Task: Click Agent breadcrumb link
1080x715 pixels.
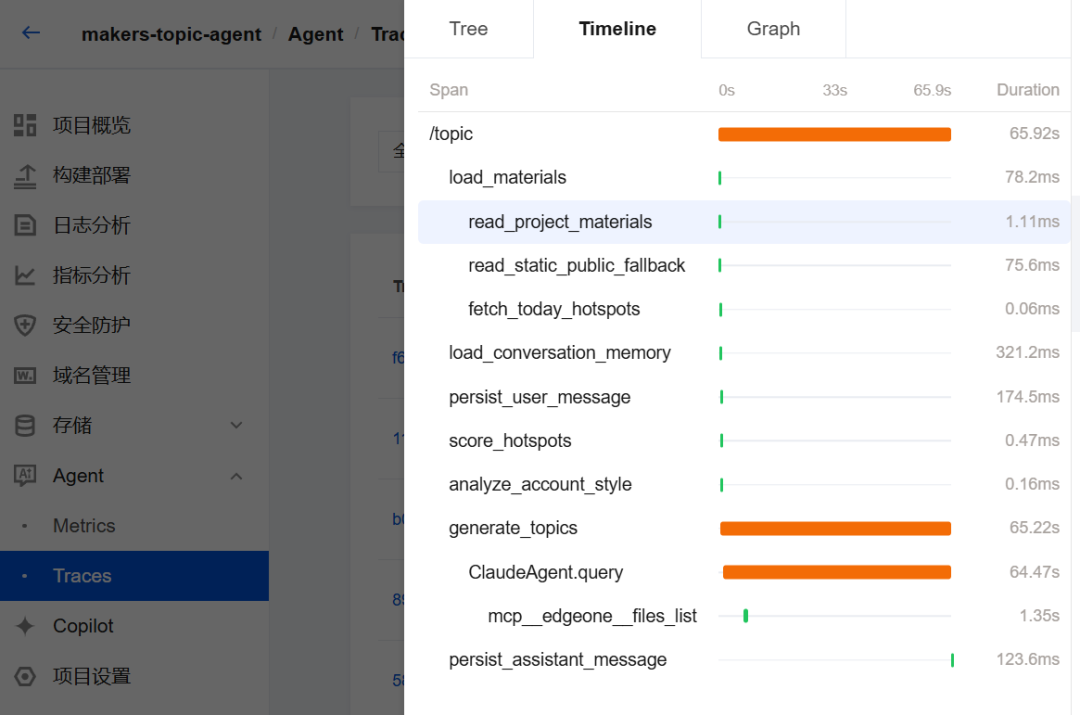Action: pos(315,34)
